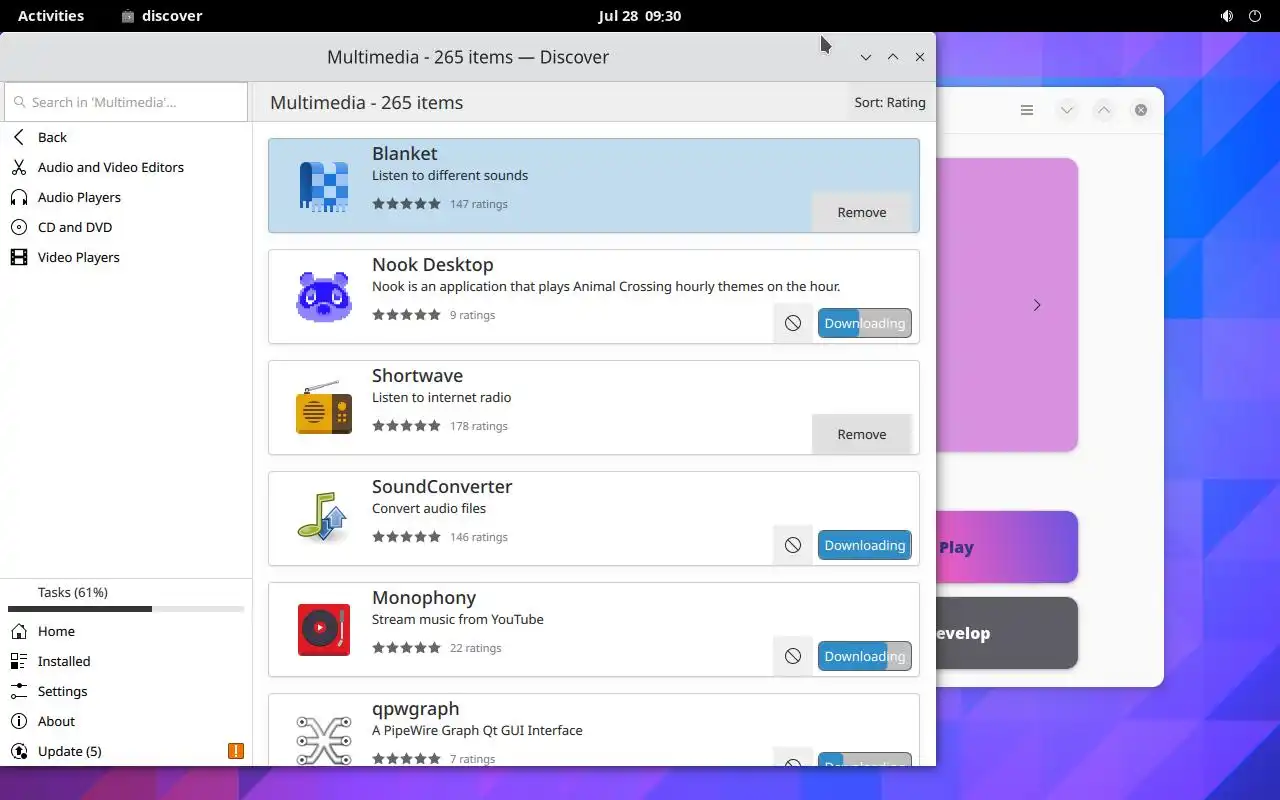Click the Blanket app icon

click(x=324, y=186)
